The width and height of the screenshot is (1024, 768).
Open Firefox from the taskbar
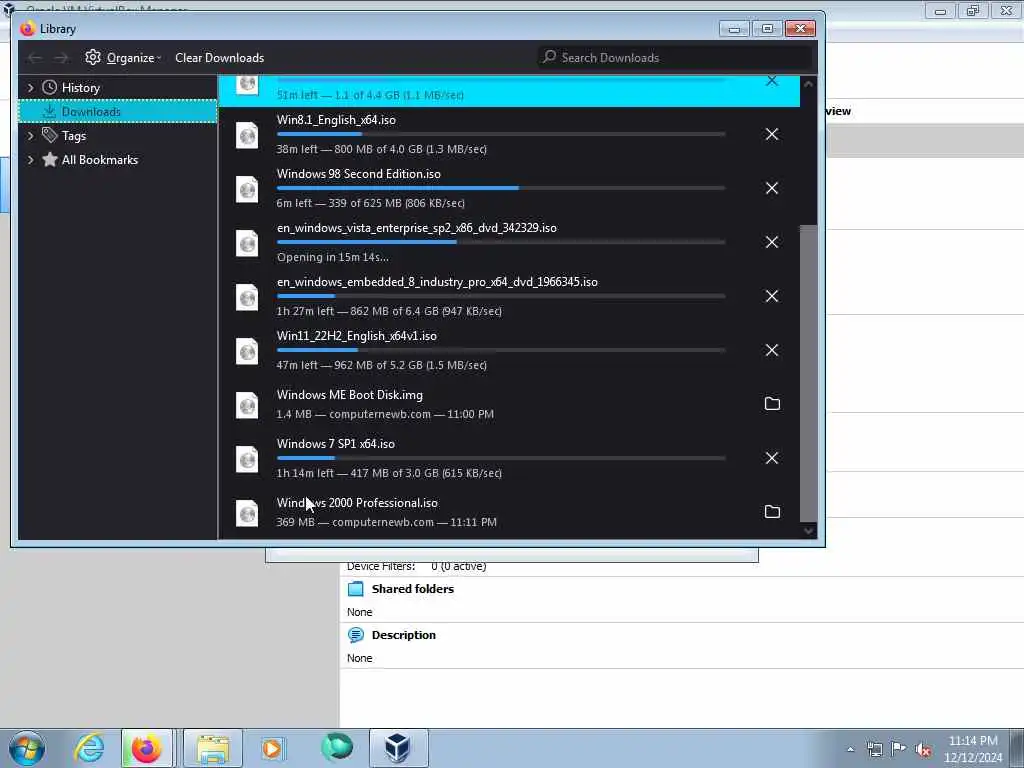click(x=147, y=748)
